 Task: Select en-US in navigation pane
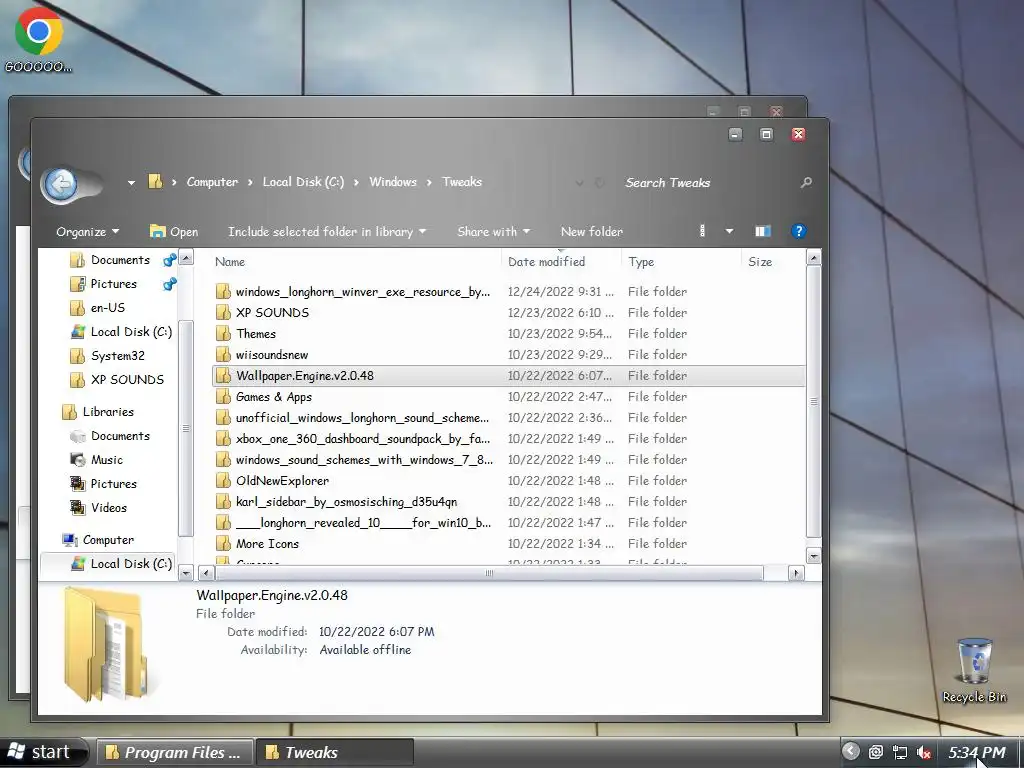click(107, 308)
